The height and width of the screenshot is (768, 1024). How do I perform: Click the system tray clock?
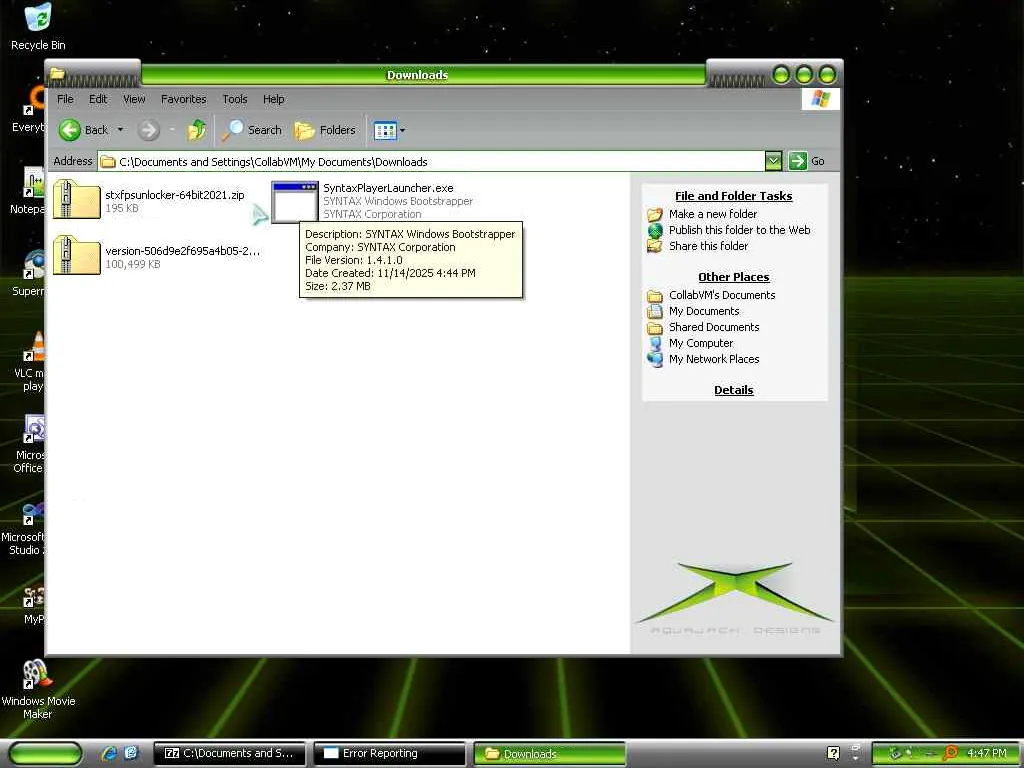[987, 753]
